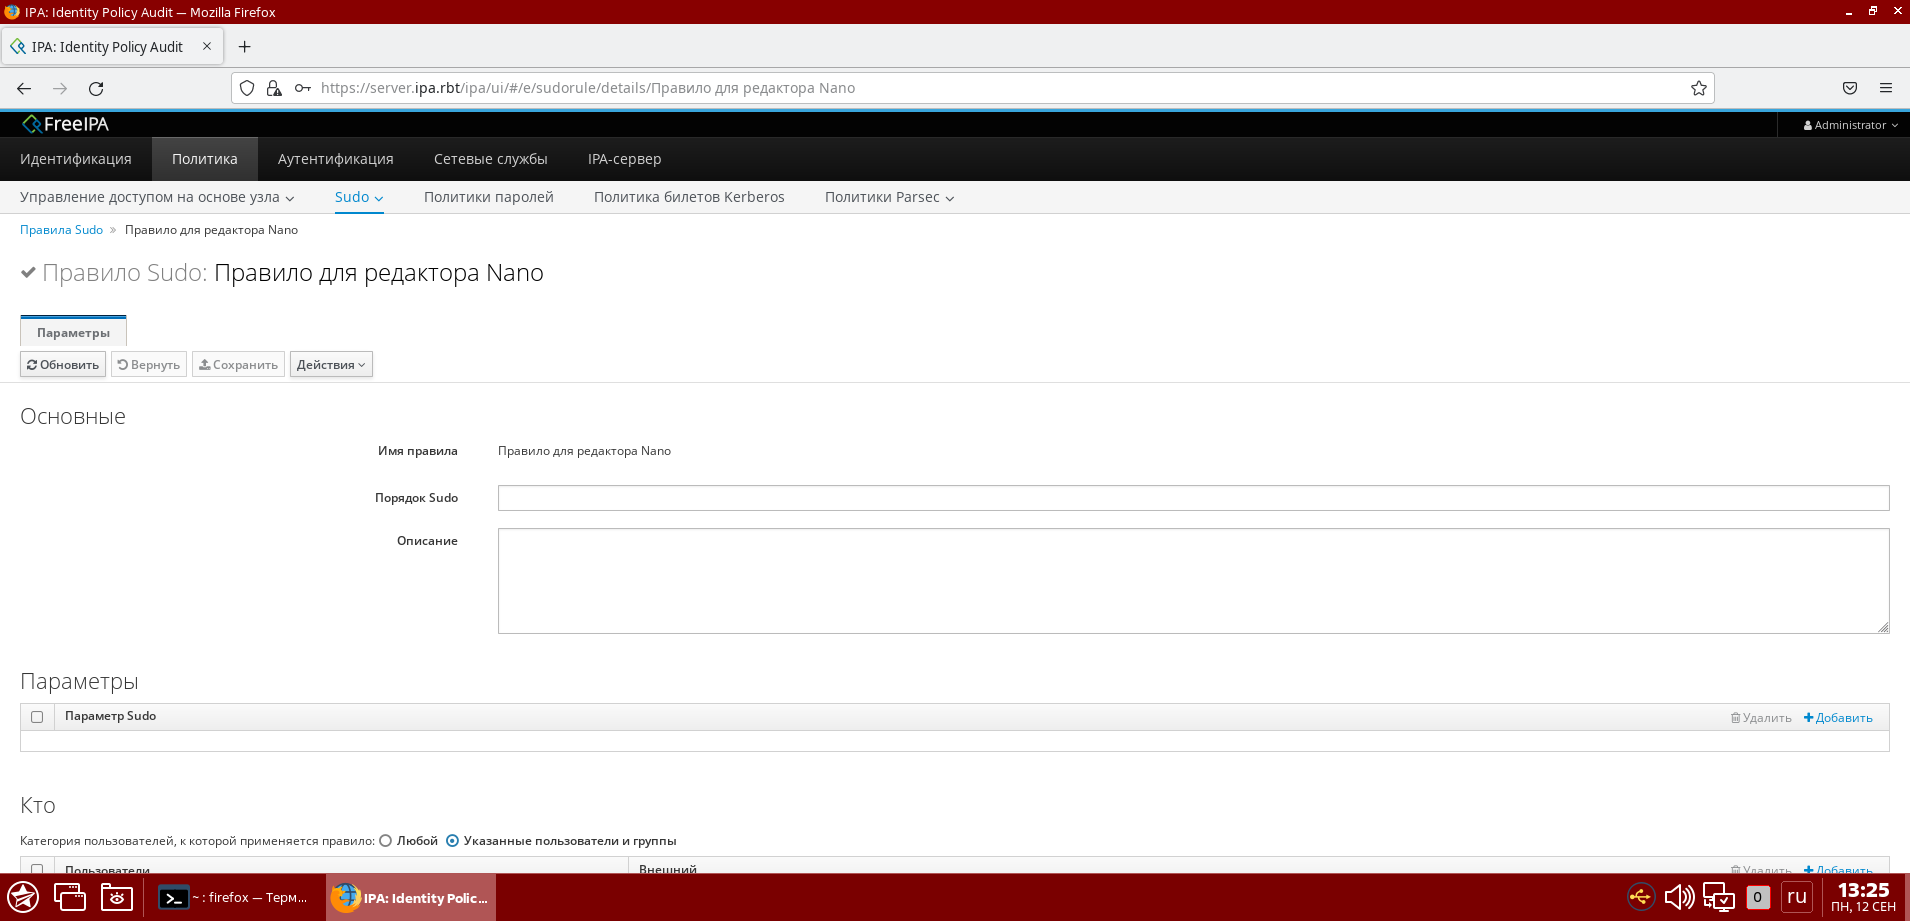Select Указанные пользователи и группы radio option
The width and height of the screenshot is (1910, 921).
pyautogui.click(x=452, y=841)
